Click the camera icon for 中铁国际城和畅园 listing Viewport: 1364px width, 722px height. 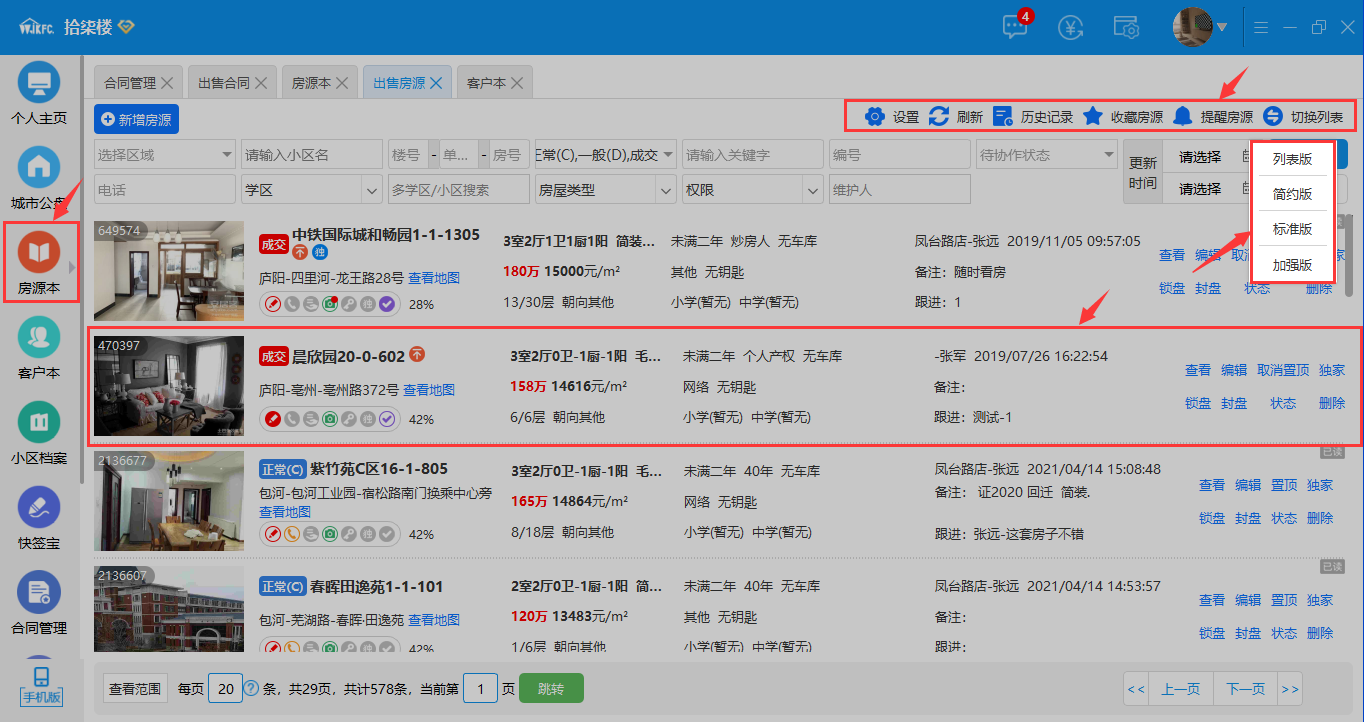pyautogui.click(x=330, y=304)
